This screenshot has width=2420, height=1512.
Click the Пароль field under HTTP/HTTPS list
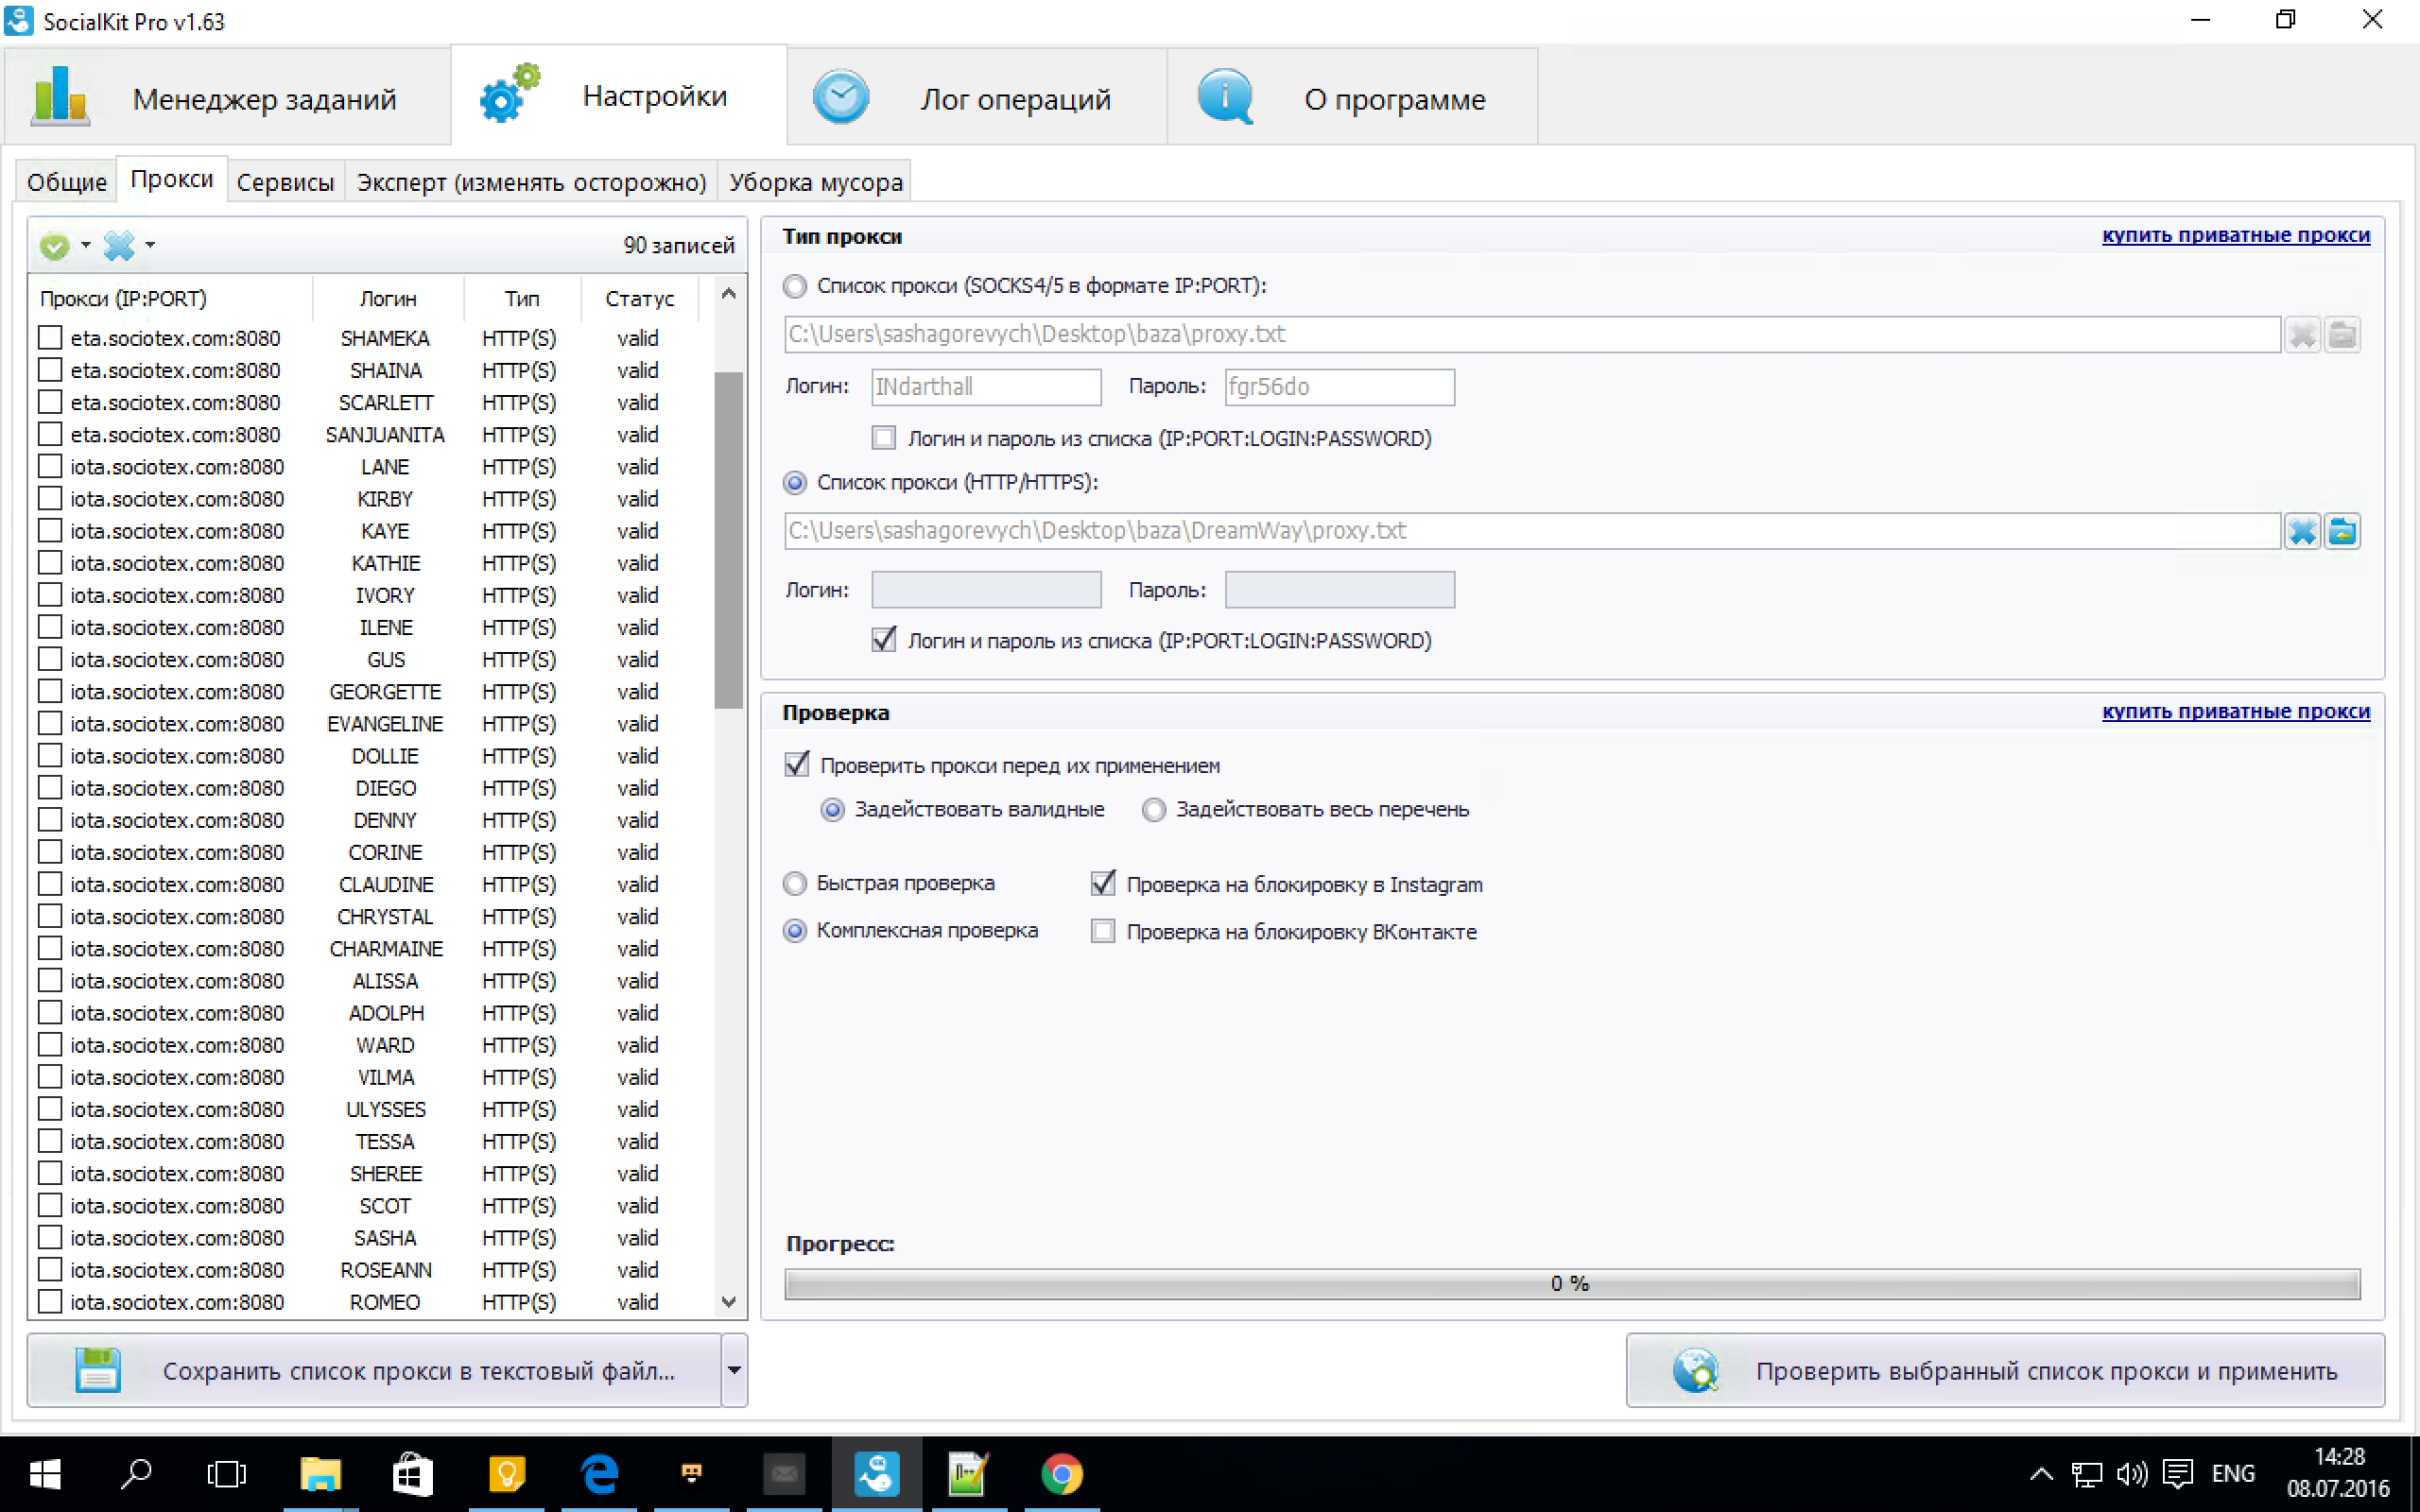1339,590
